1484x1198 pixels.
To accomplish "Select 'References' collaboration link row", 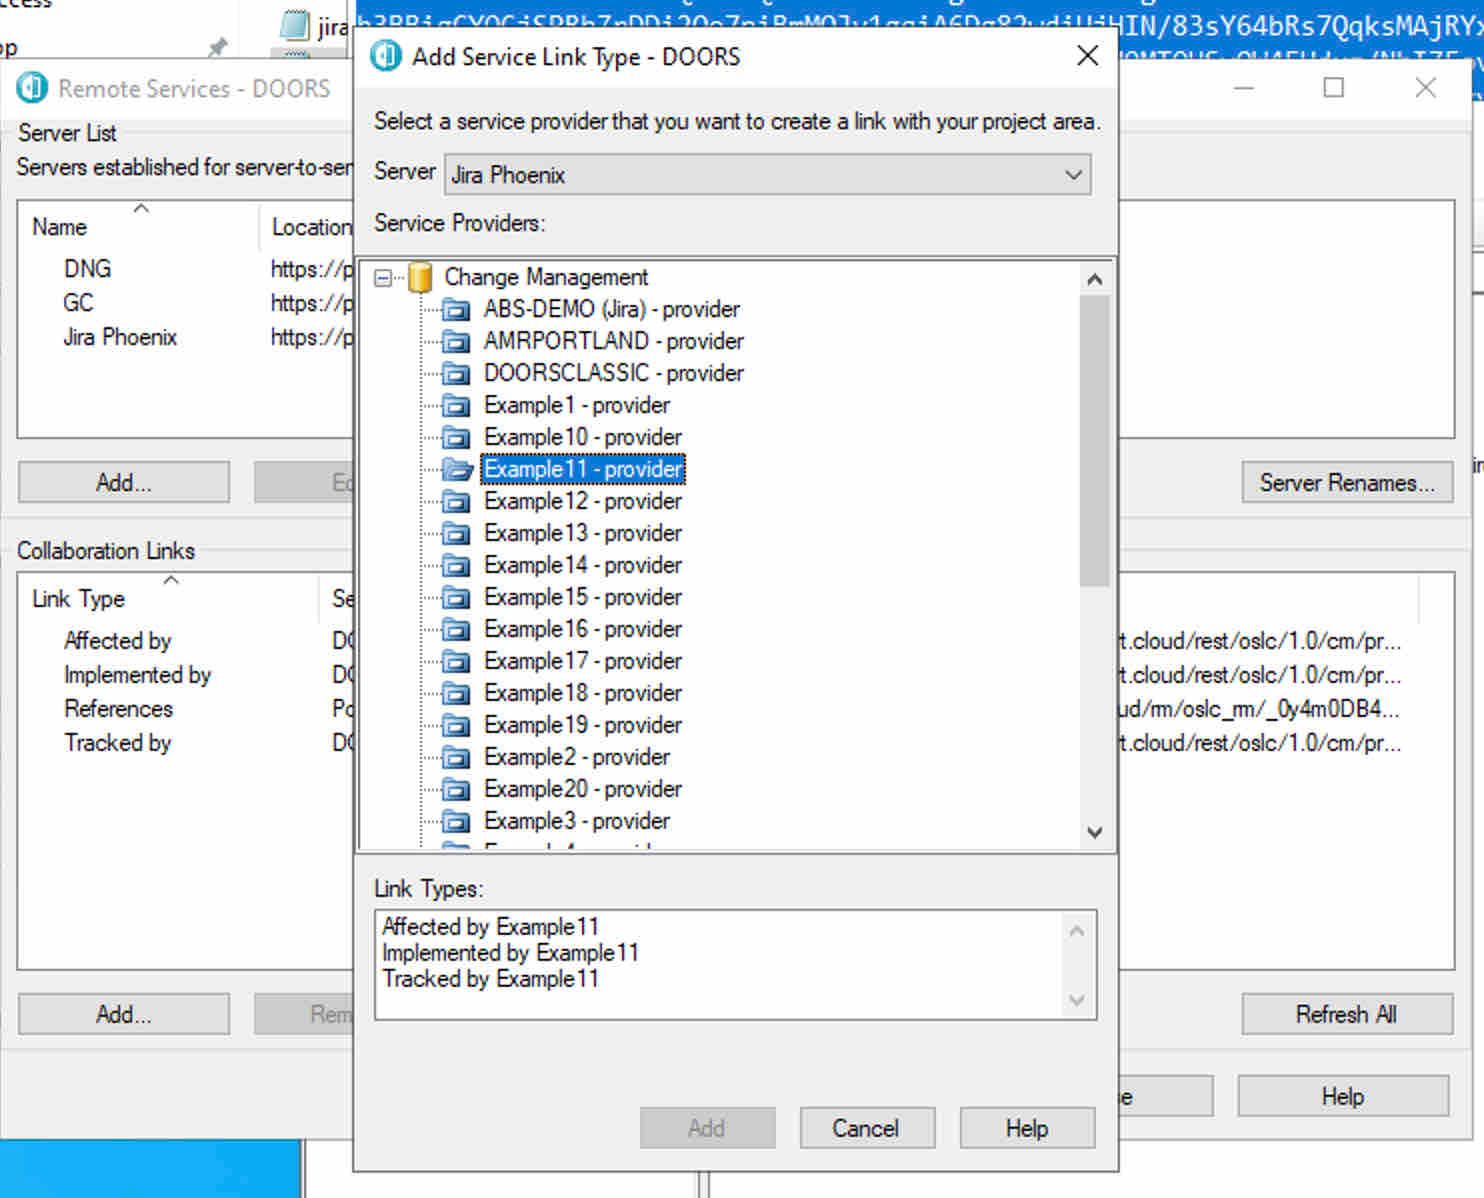I will point(119,709).
